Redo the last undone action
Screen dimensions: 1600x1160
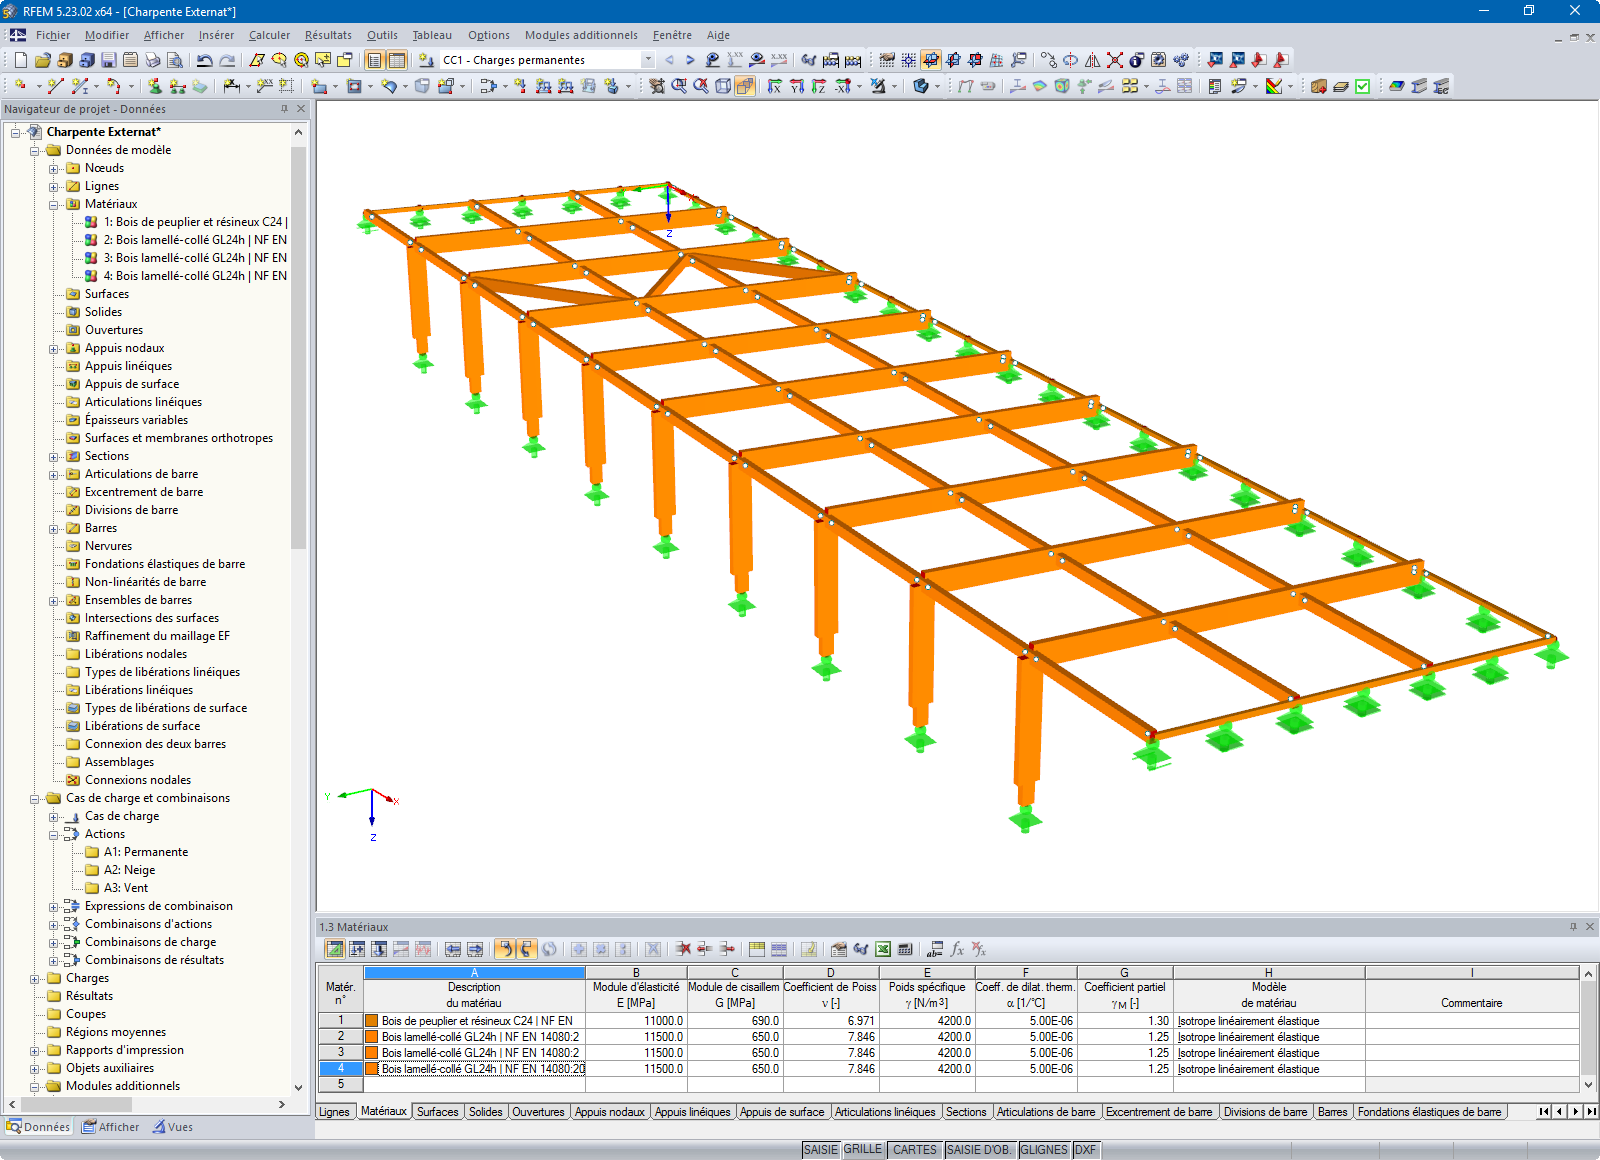227,60
